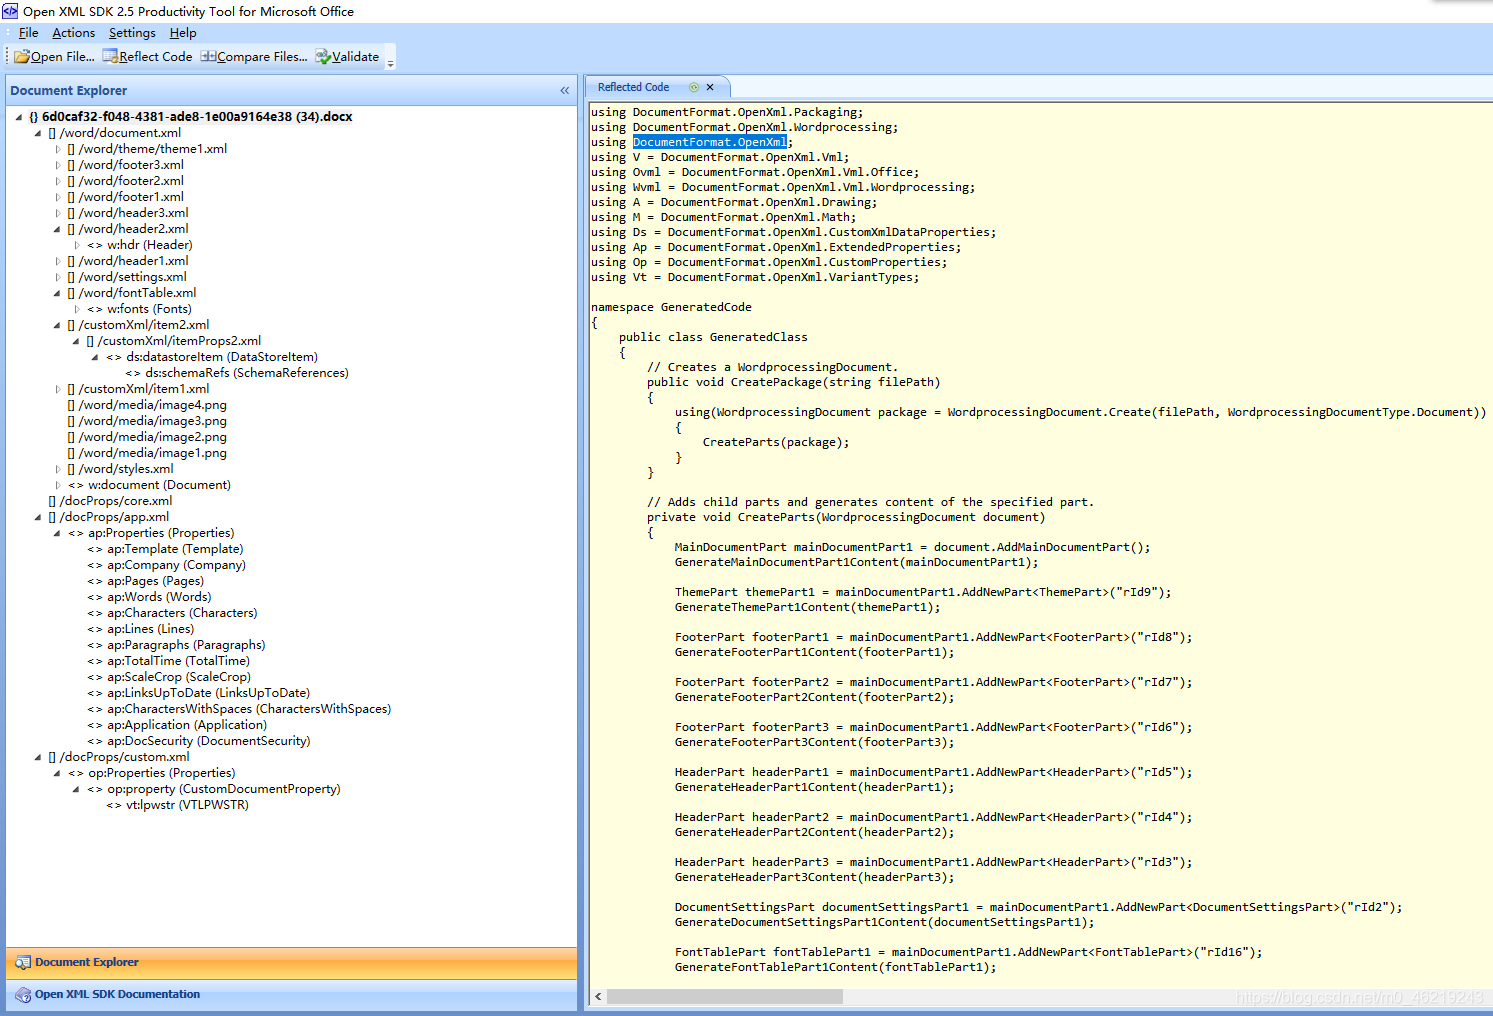Click the pin icon on Reflected Code tab
This screenshot has width=1493, height=1016.
[694, 87]
